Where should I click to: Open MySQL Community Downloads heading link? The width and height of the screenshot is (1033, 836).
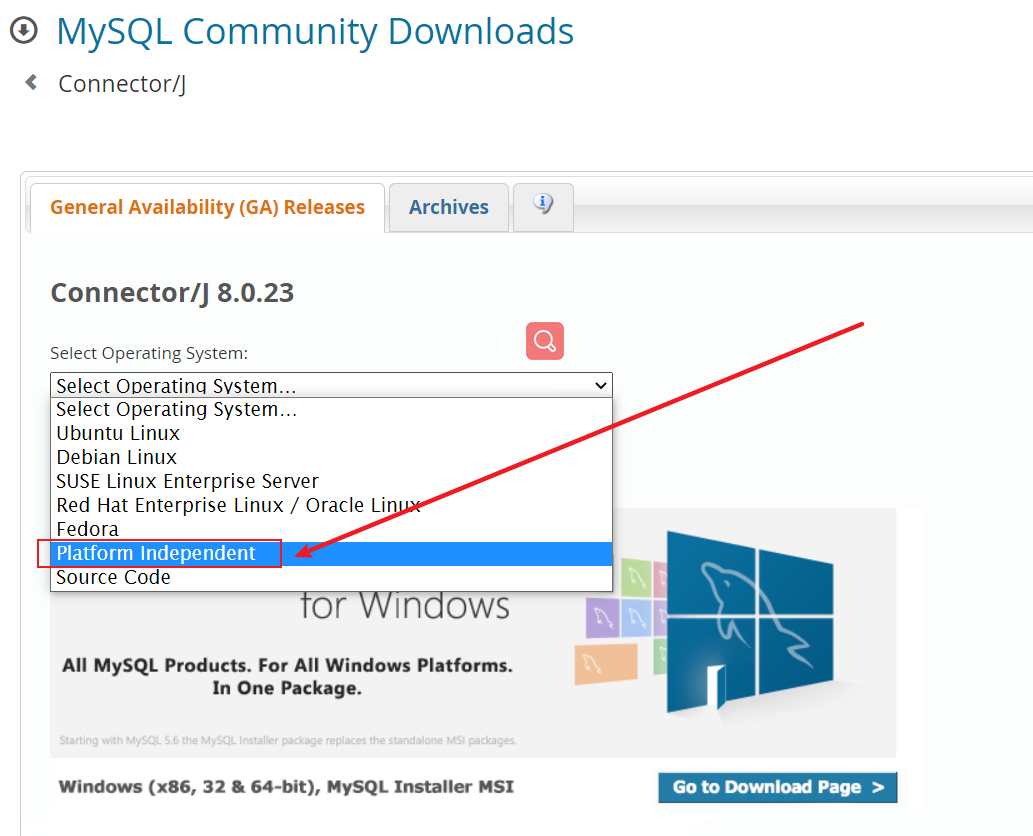pos(315,32)
